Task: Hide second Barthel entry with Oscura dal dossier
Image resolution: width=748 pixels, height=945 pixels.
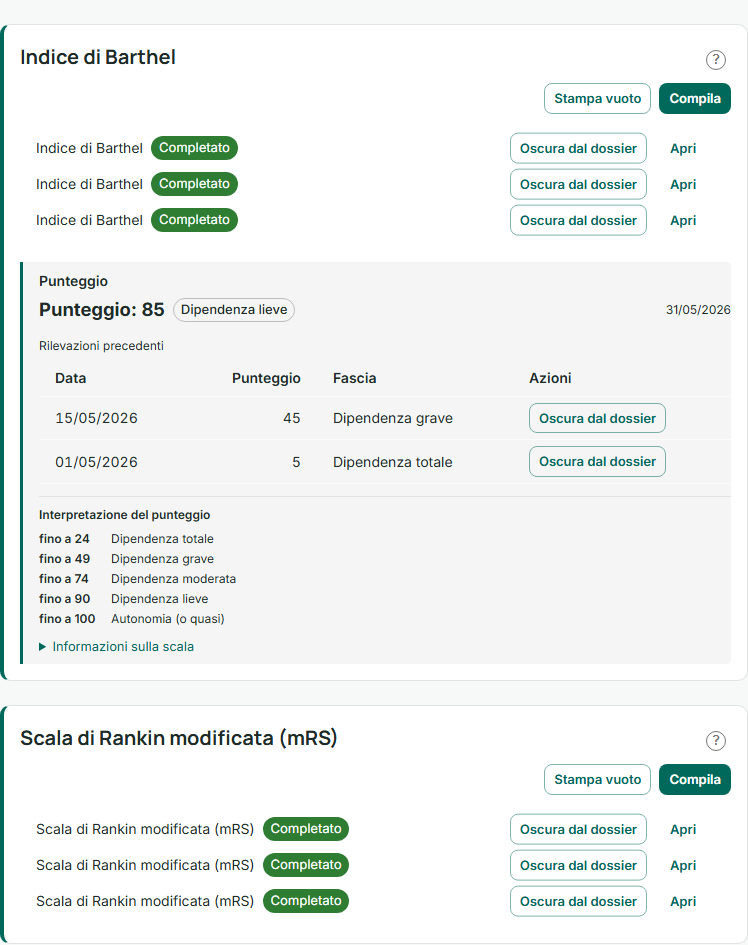Action: click(x=578, y=184)
